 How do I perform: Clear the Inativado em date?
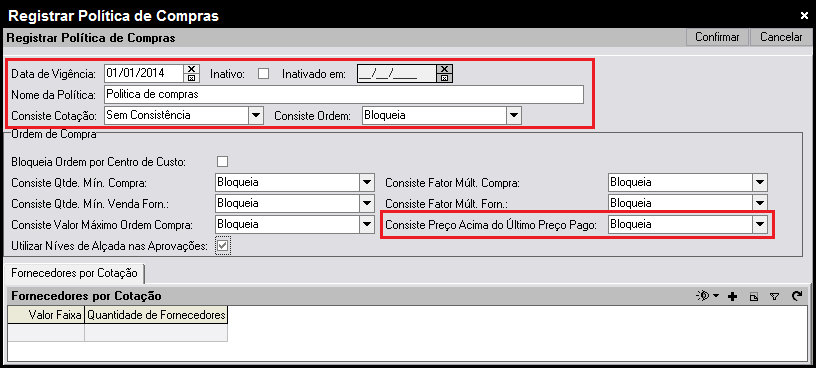point(444,69)
